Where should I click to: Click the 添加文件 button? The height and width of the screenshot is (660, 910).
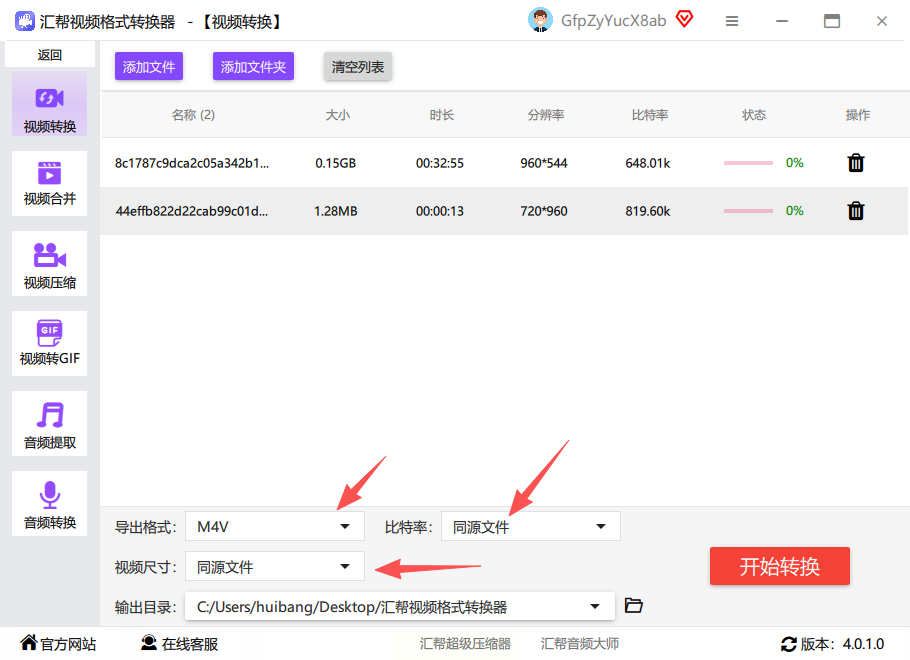(149, 67)
